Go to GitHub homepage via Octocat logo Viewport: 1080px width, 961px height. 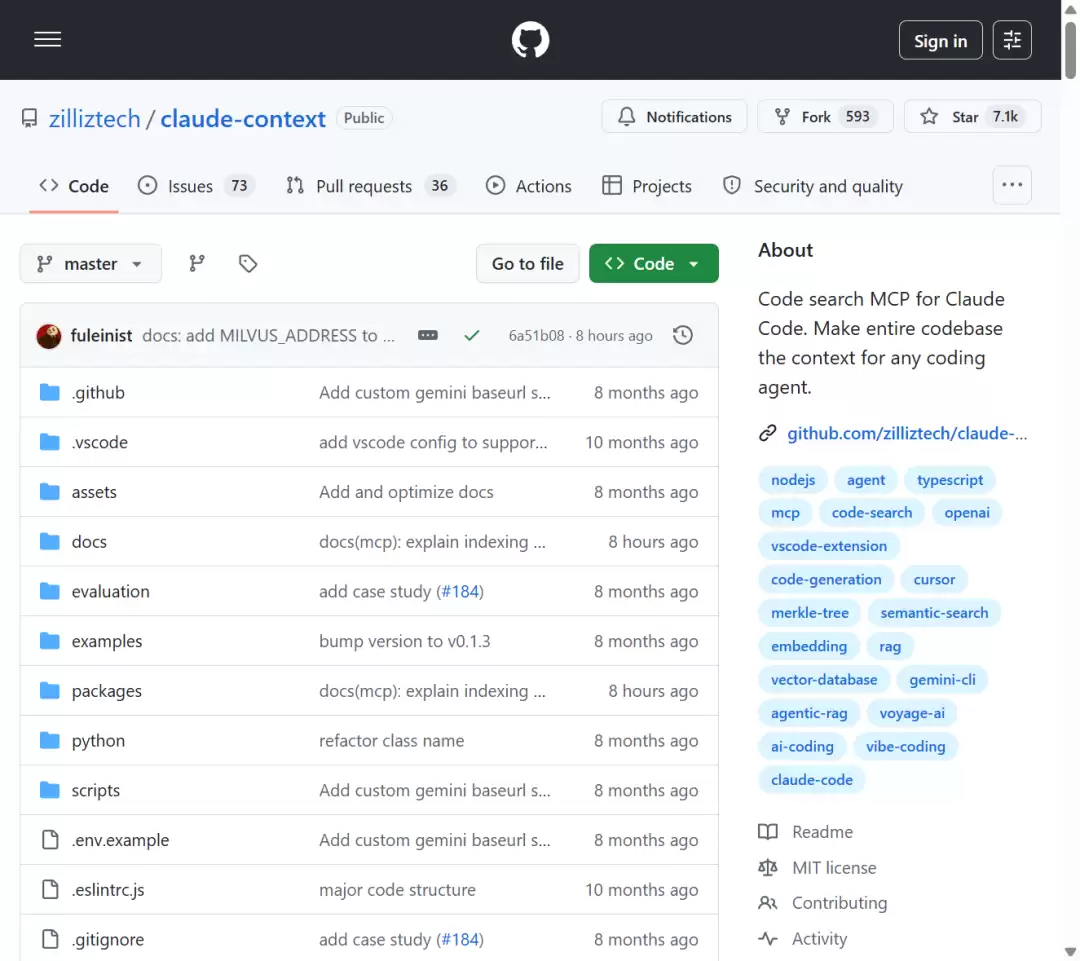(530, 39)
